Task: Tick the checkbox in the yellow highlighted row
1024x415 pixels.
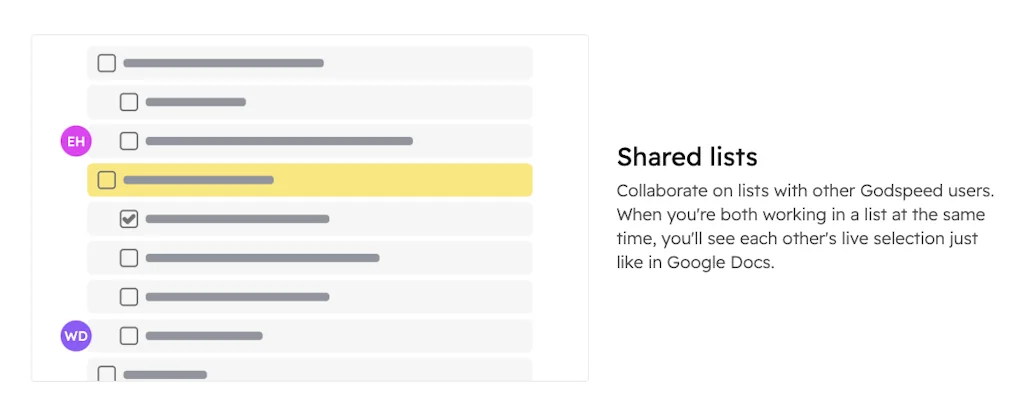Action: coord(107,180)
